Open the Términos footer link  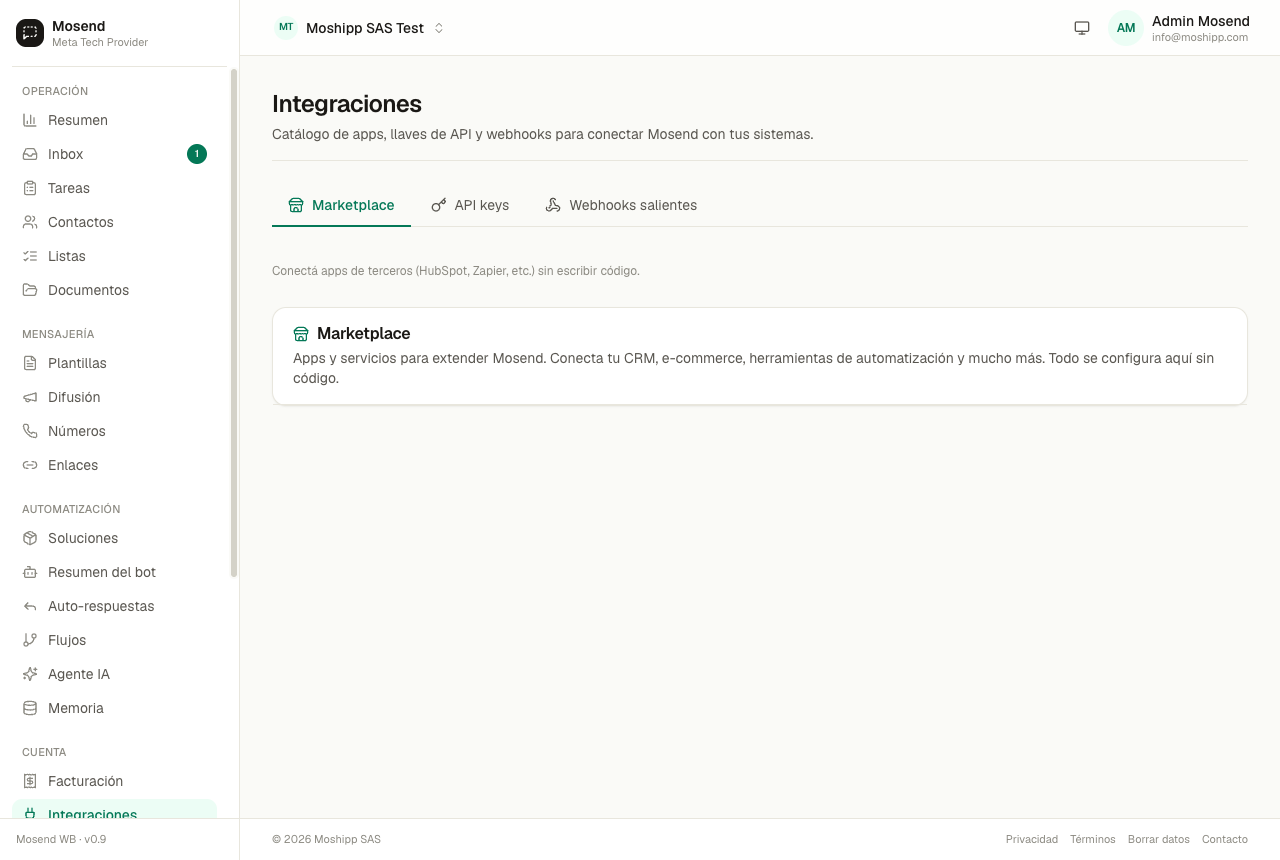point(1093,839)
